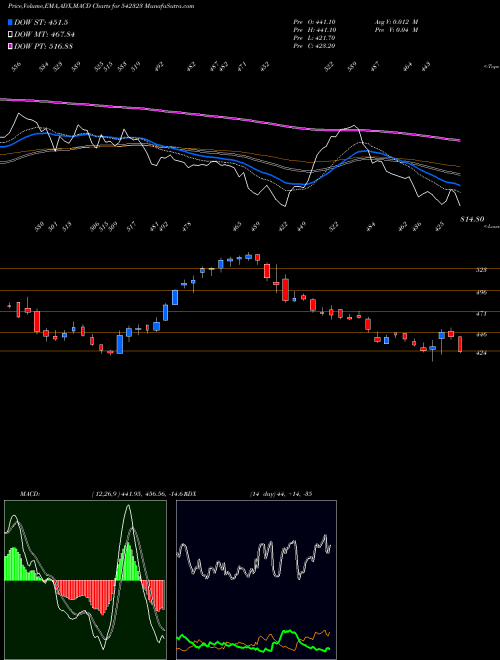Click the 446 price axis label
Image resolution: width=500 pixels, height=660 pixels.
[481, 335]
